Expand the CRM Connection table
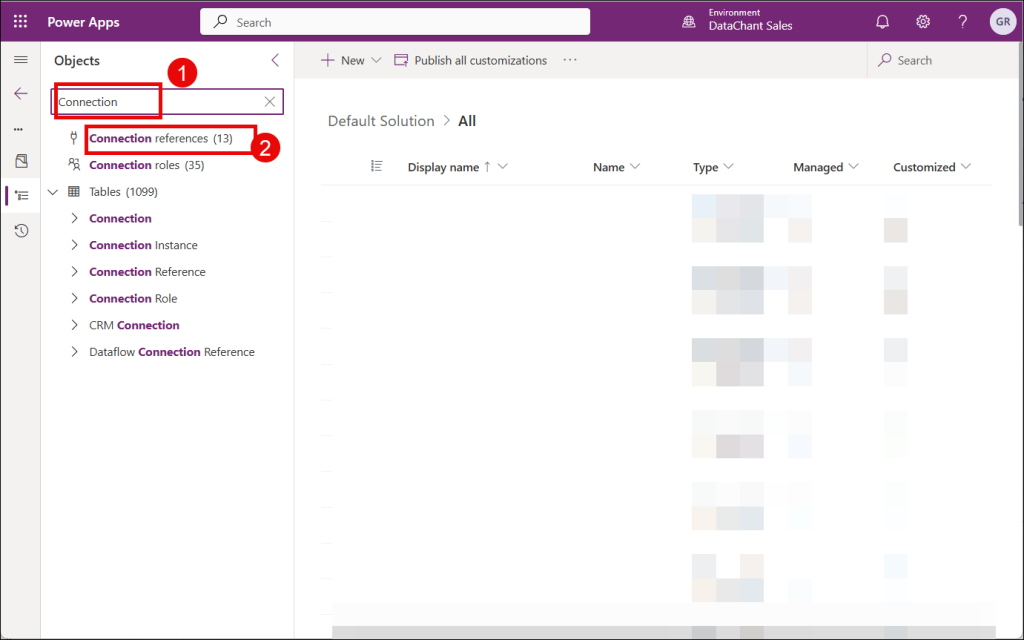 click(x=74, y=325)
